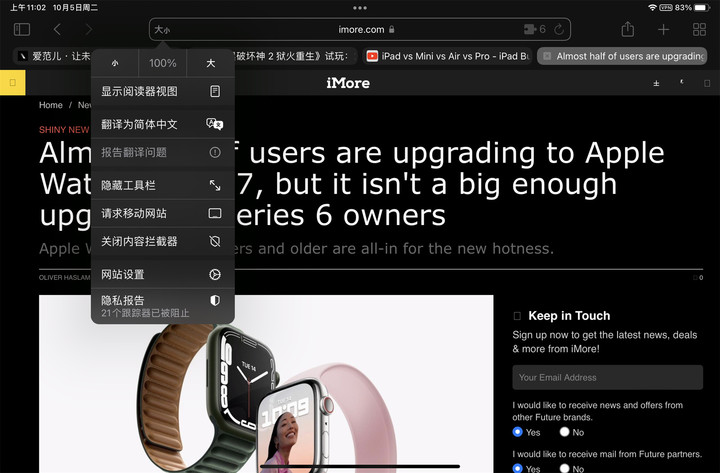The width and height of the screenshot is (720, 473).
Task: Turn off content blockers menu item
Action: (x=162, y=242)
